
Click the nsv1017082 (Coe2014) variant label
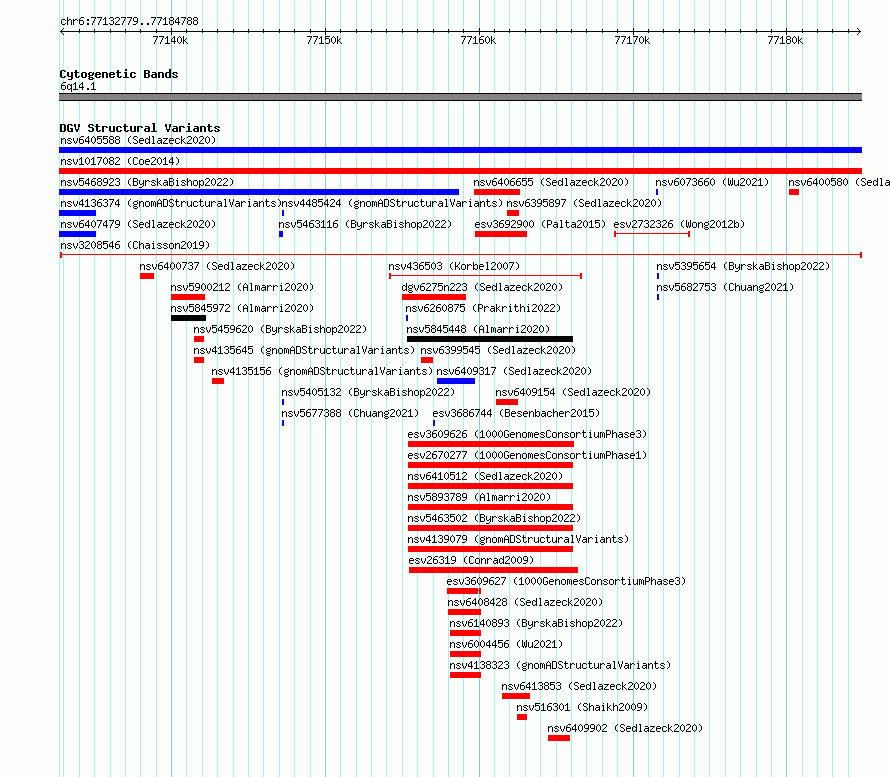click(x=120, y=161)
